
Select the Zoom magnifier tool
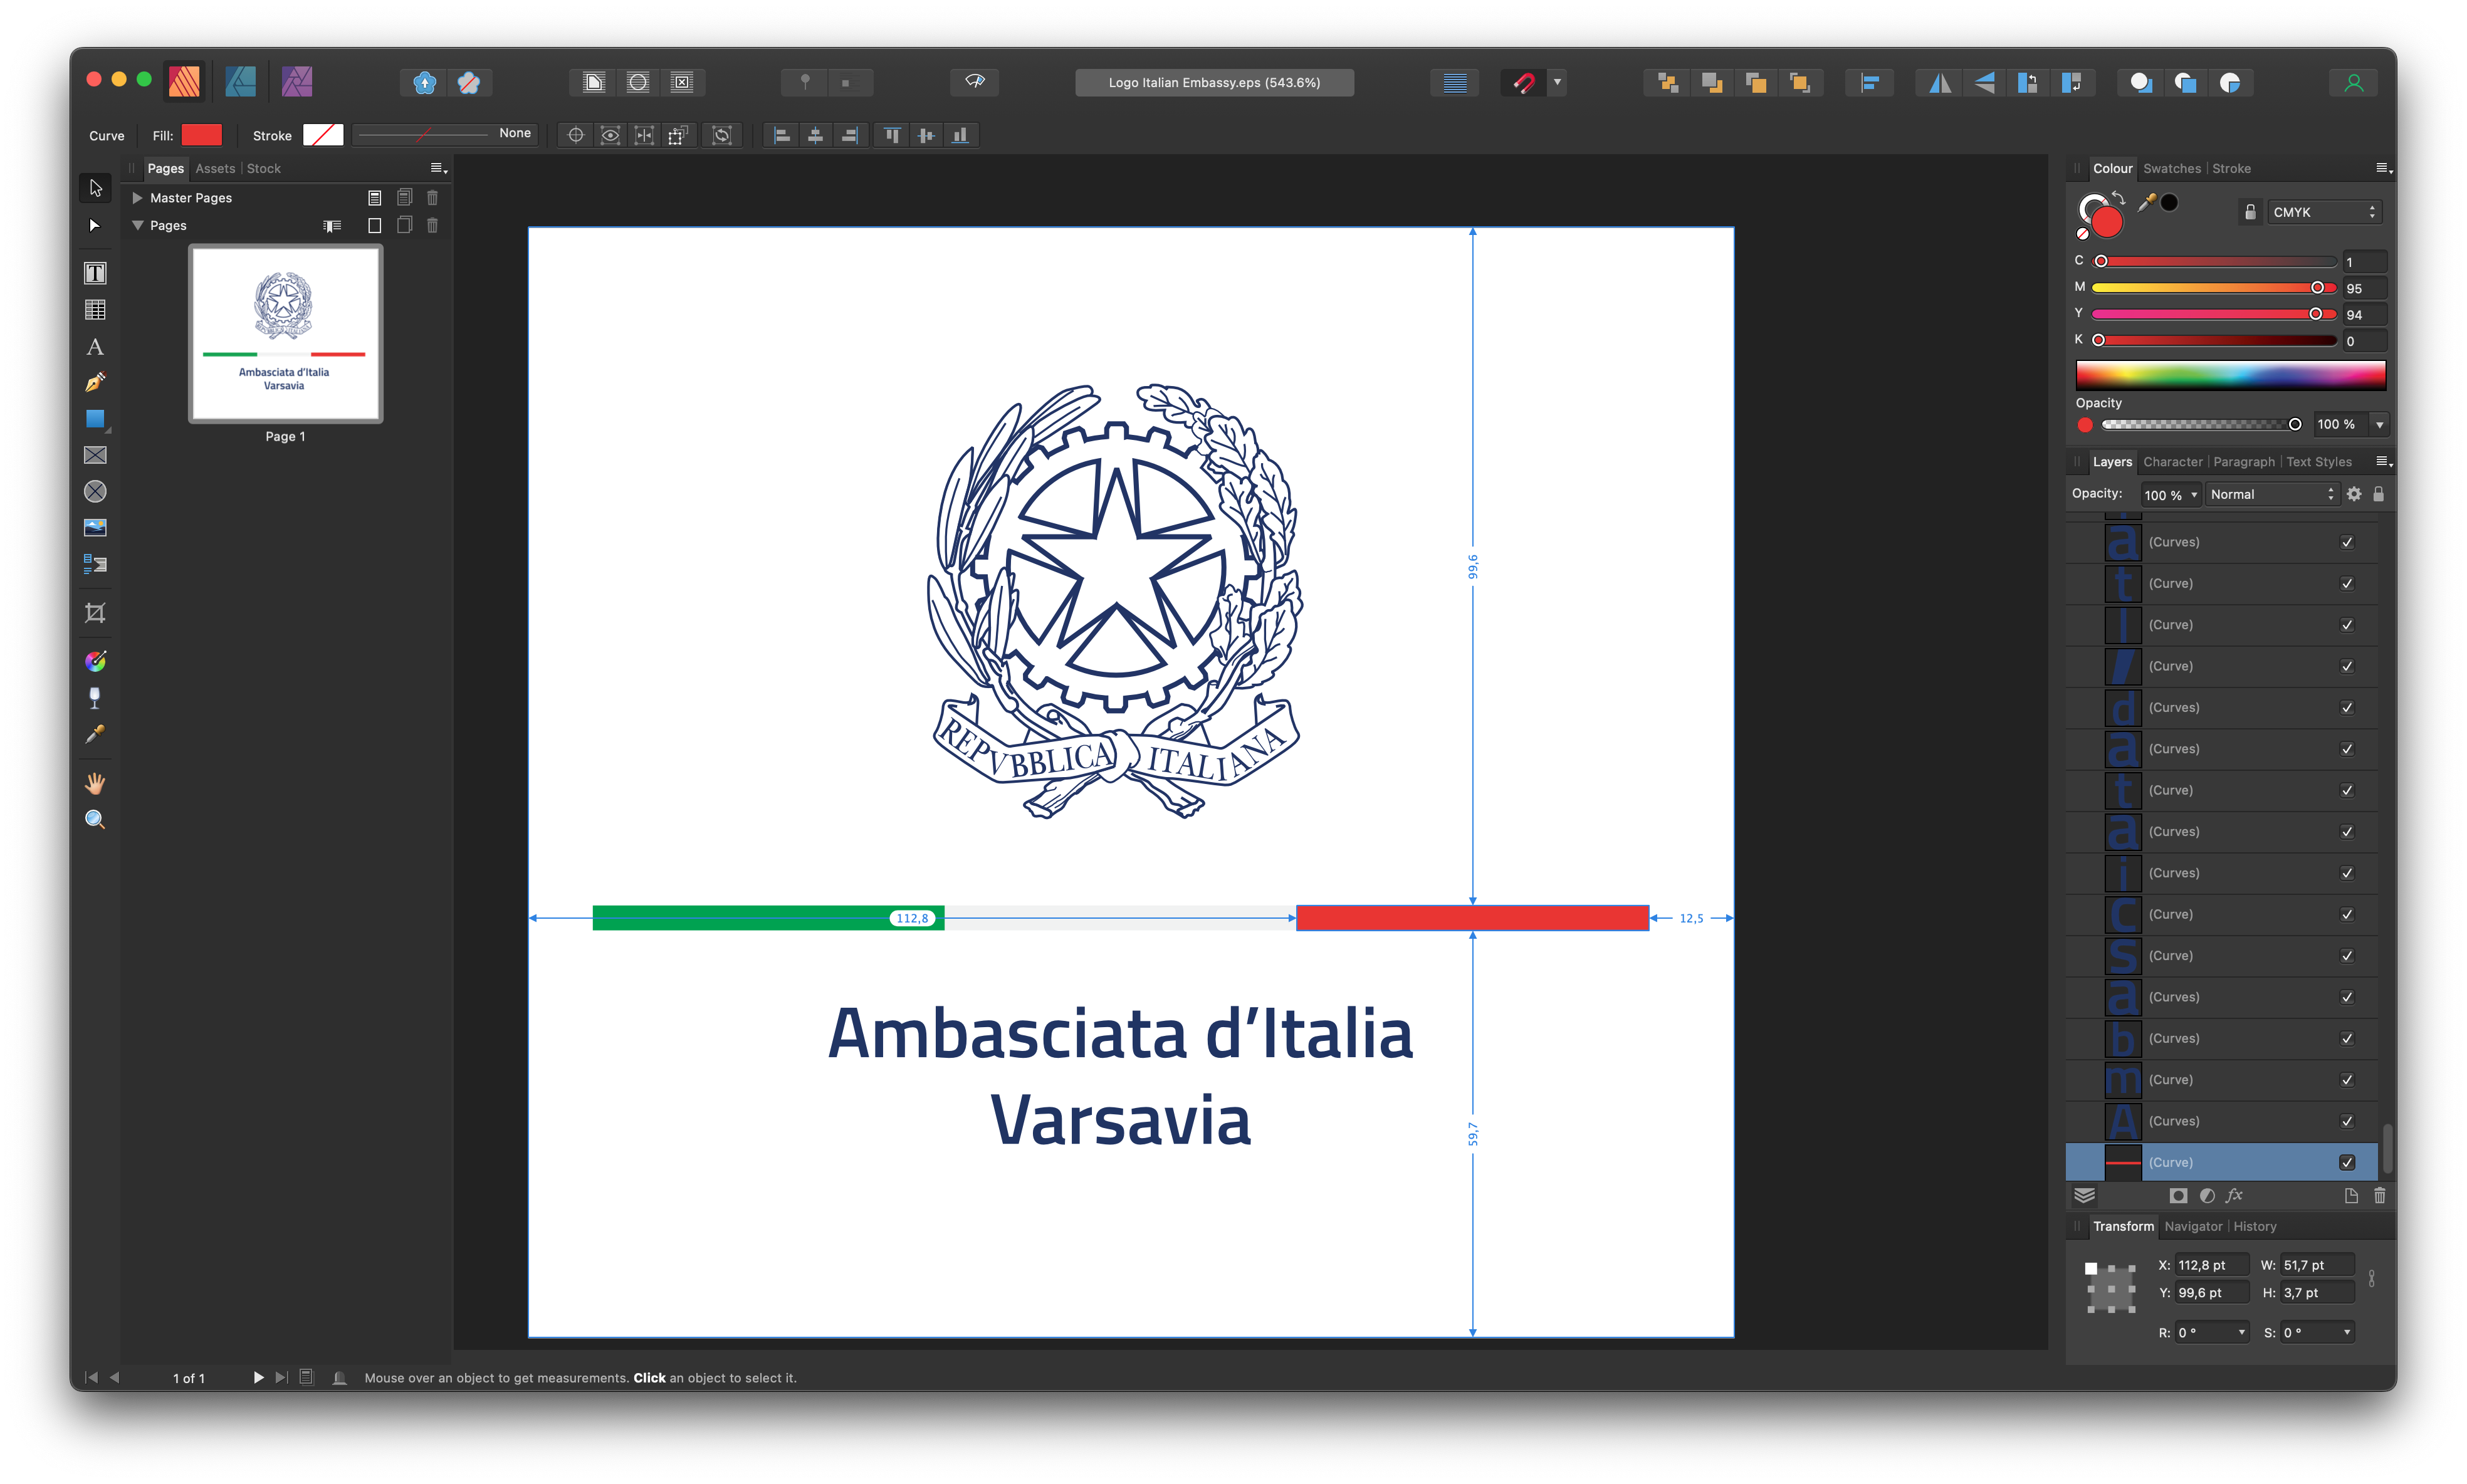(95, 820)
